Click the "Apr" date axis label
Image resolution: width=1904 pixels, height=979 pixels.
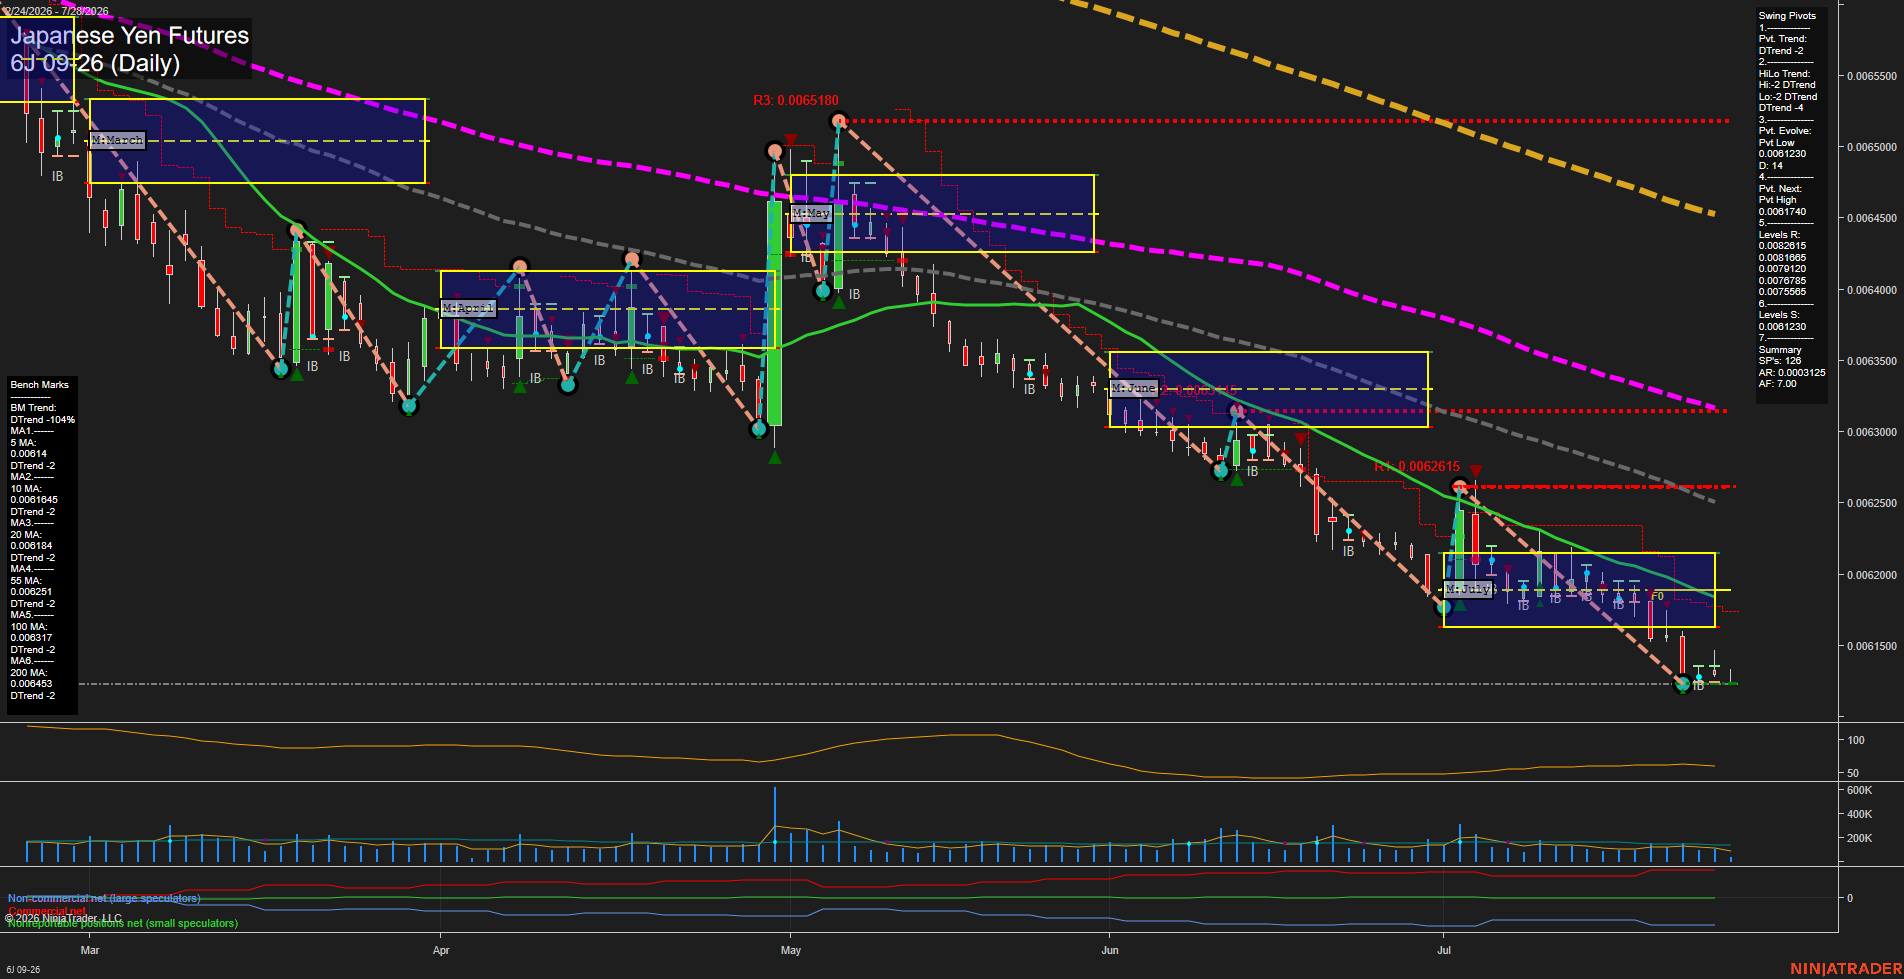point(441,950)
